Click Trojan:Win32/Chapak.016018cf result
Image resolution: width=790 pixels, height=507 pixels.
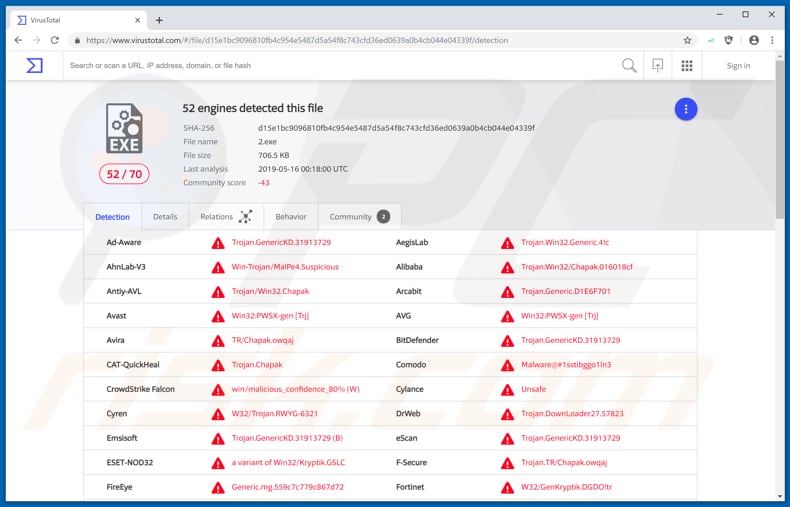click(x=577, y=267)
